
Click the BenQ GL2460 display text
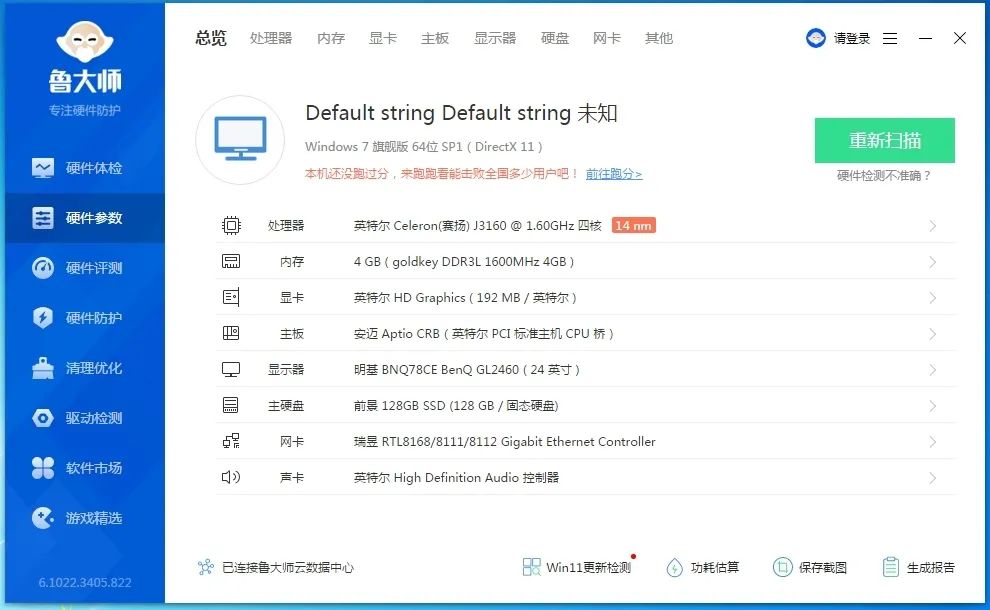tap(467, 369)
